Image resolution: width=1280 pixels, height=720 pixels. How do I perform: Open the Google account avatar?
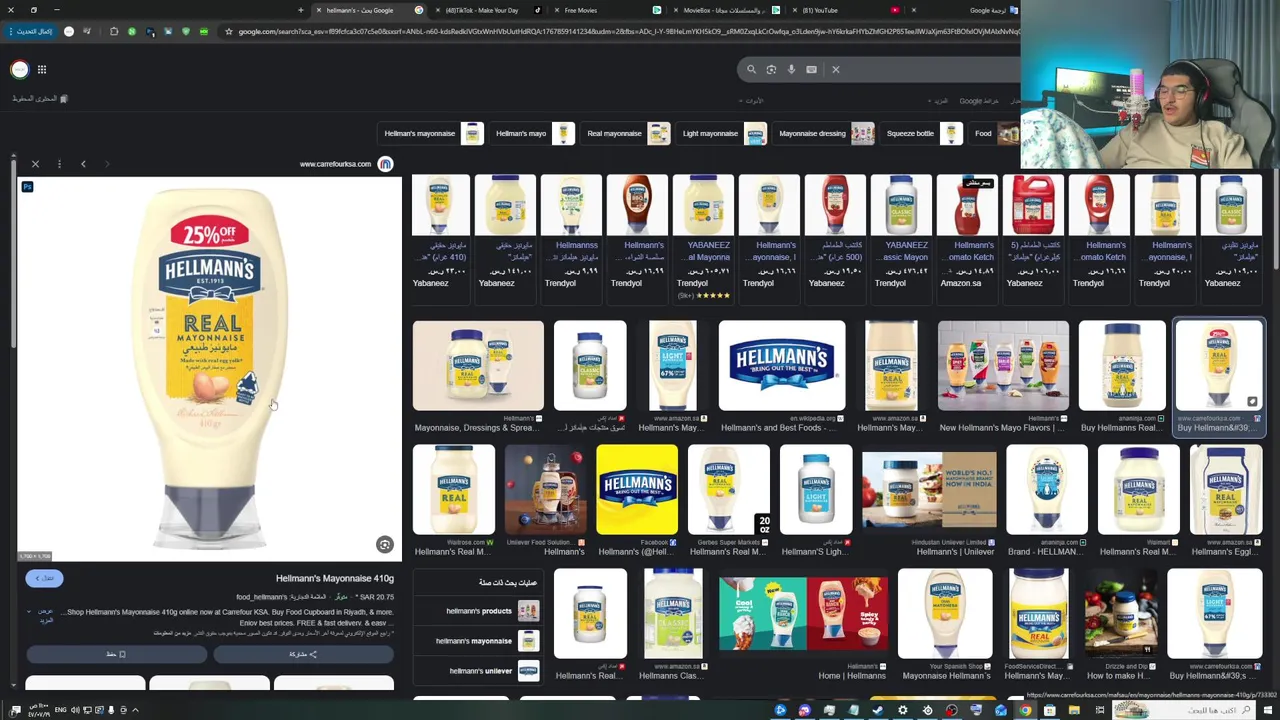[19, 70]
